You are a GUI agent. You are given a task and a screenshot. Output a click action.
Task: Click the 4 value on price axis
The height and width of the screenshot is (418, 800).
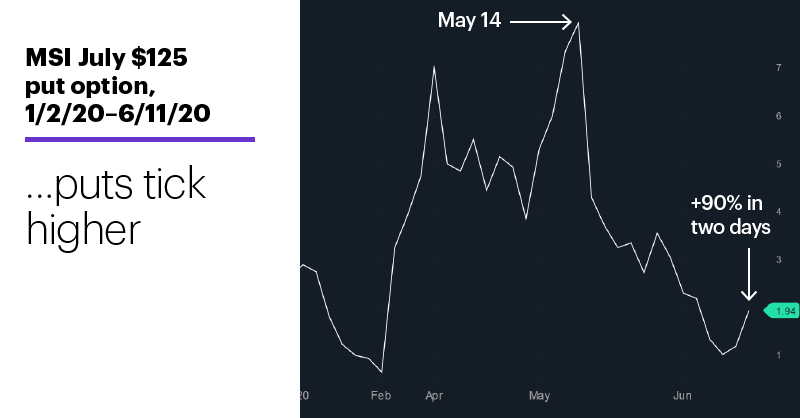pyautogui.click(x=779, y=211)
